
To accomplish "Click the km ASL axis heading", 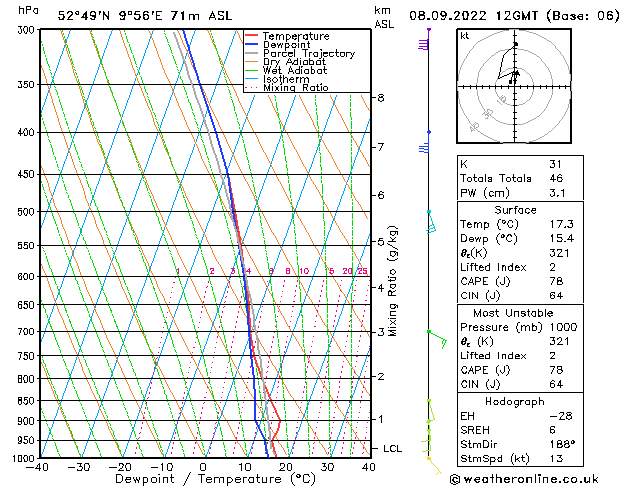I will (384, 17).
